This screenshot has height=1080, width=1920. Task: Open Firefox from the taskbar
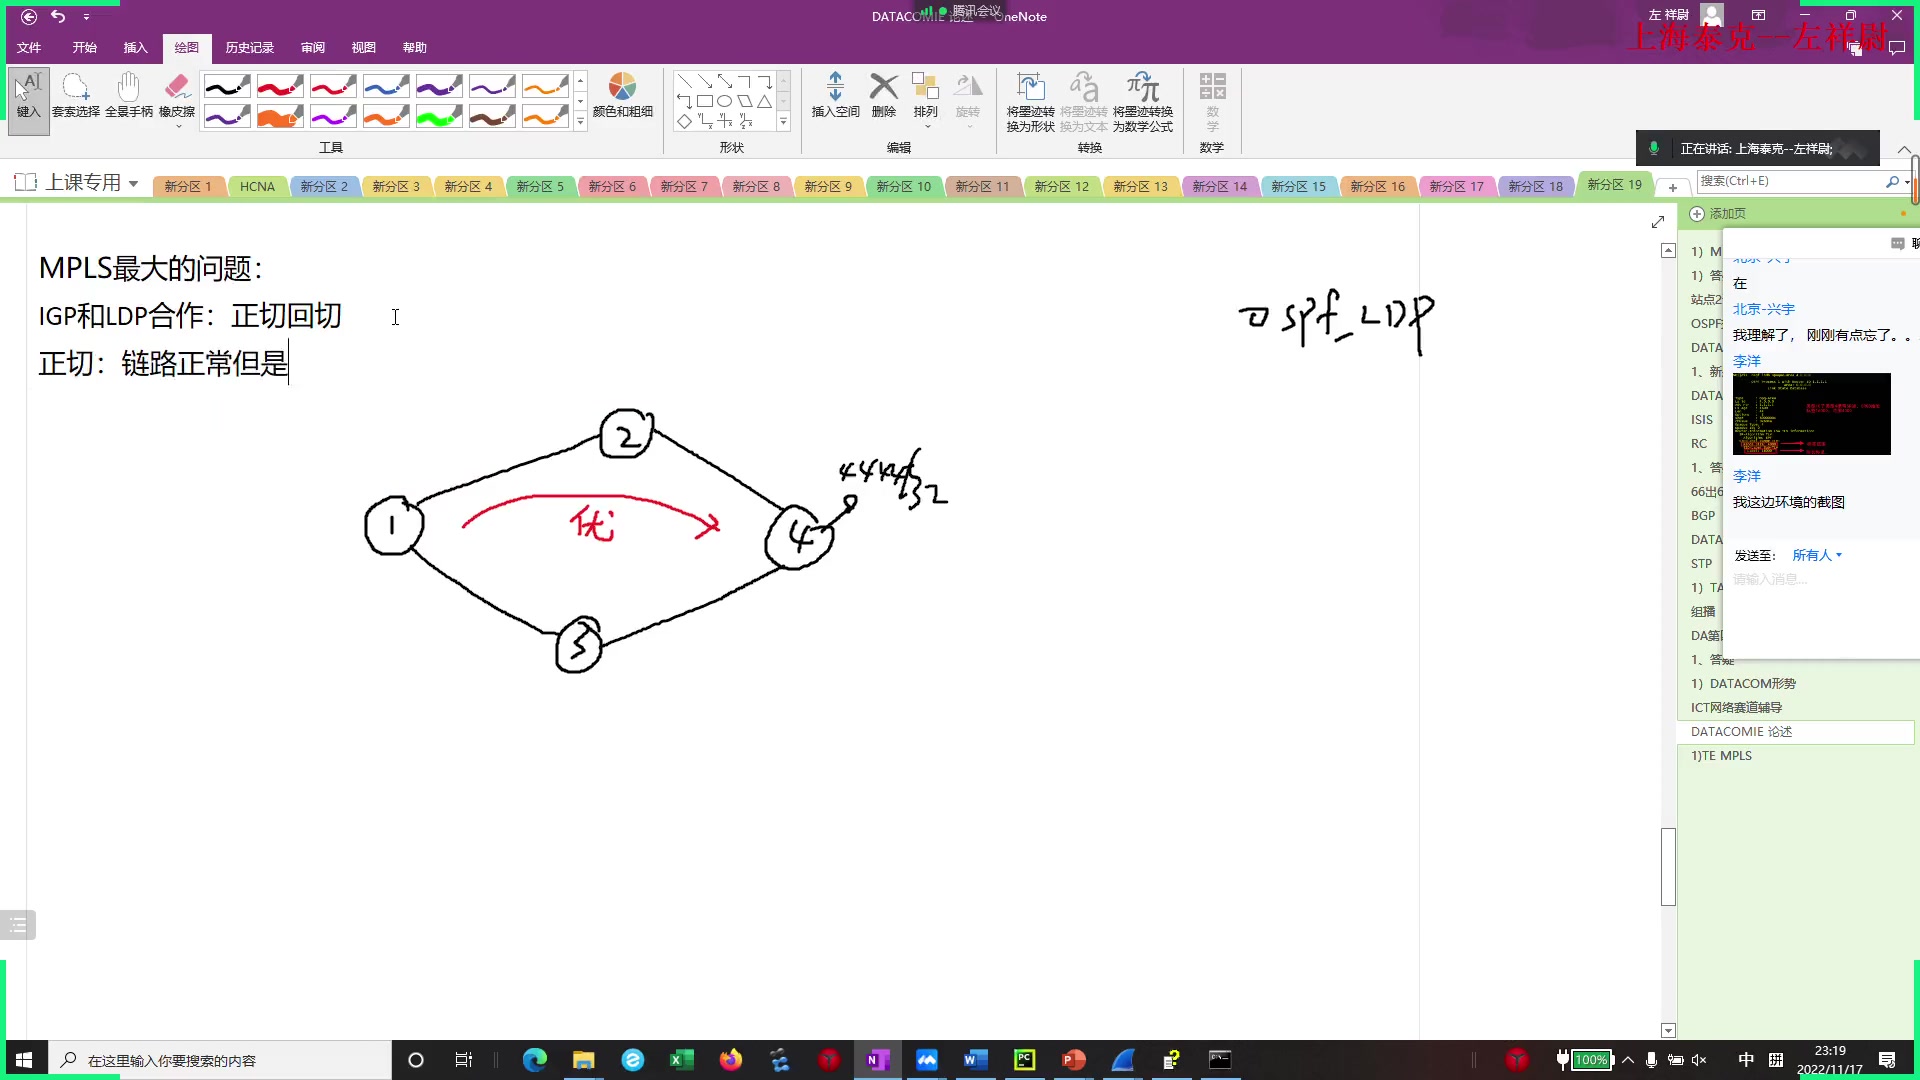pyautogui.click(x=731, y=1060)
